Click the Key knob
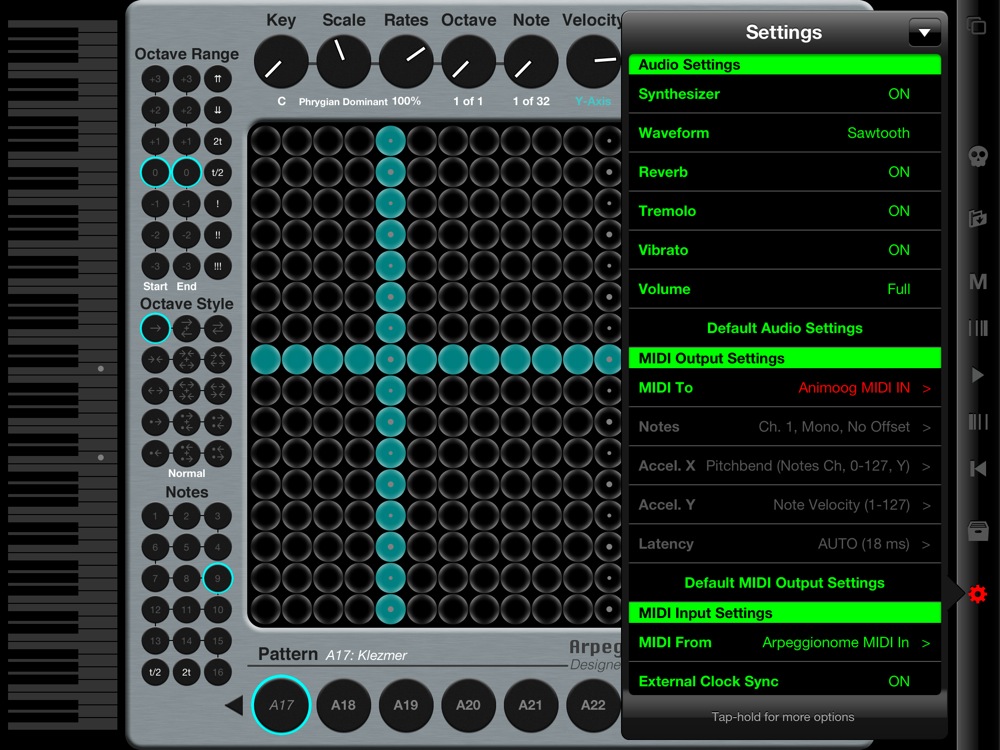Screen dimensions: 1000x750 (x=281, y=62)
